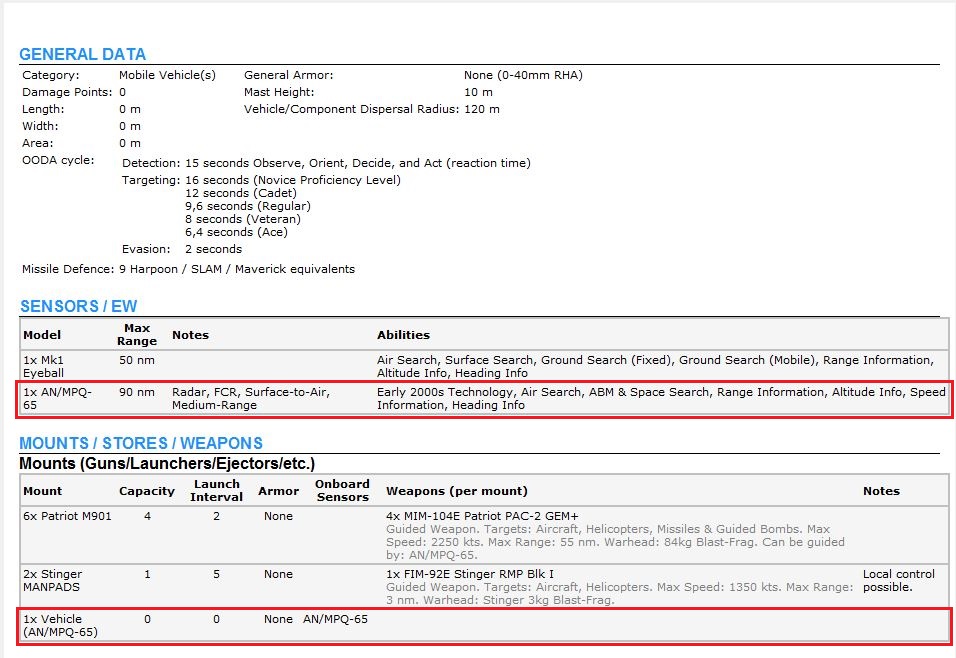Select the '1x AN/MPQ-65' sensor model cell

point(57,398)
